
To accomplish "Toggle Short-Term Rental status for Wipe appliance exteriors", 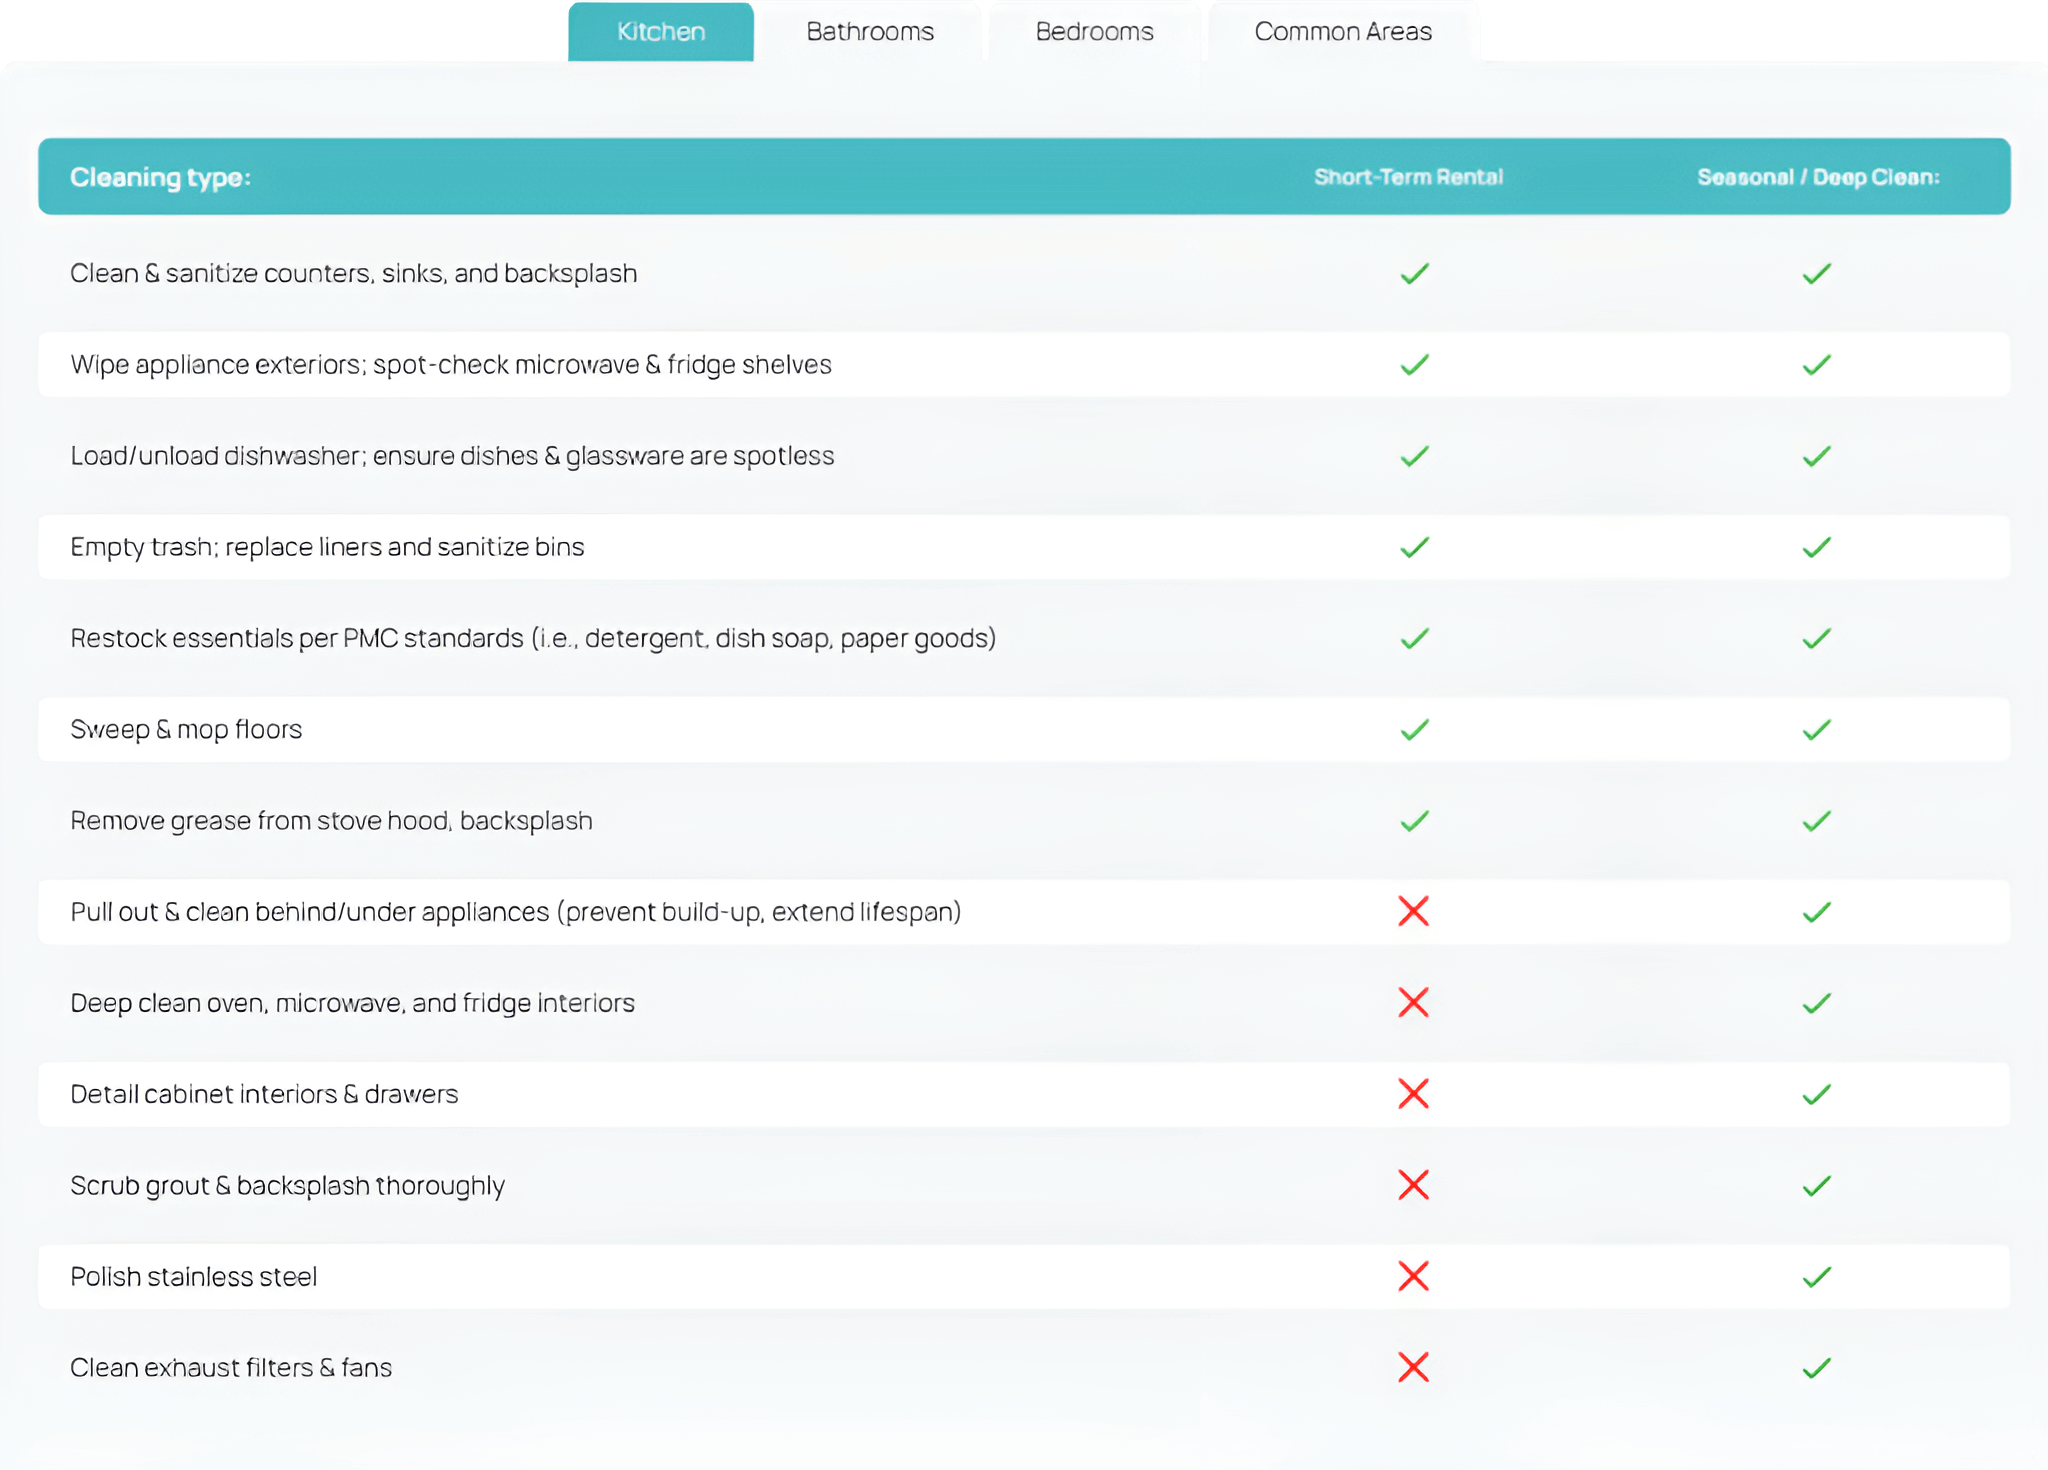I will coord(1413,364).
